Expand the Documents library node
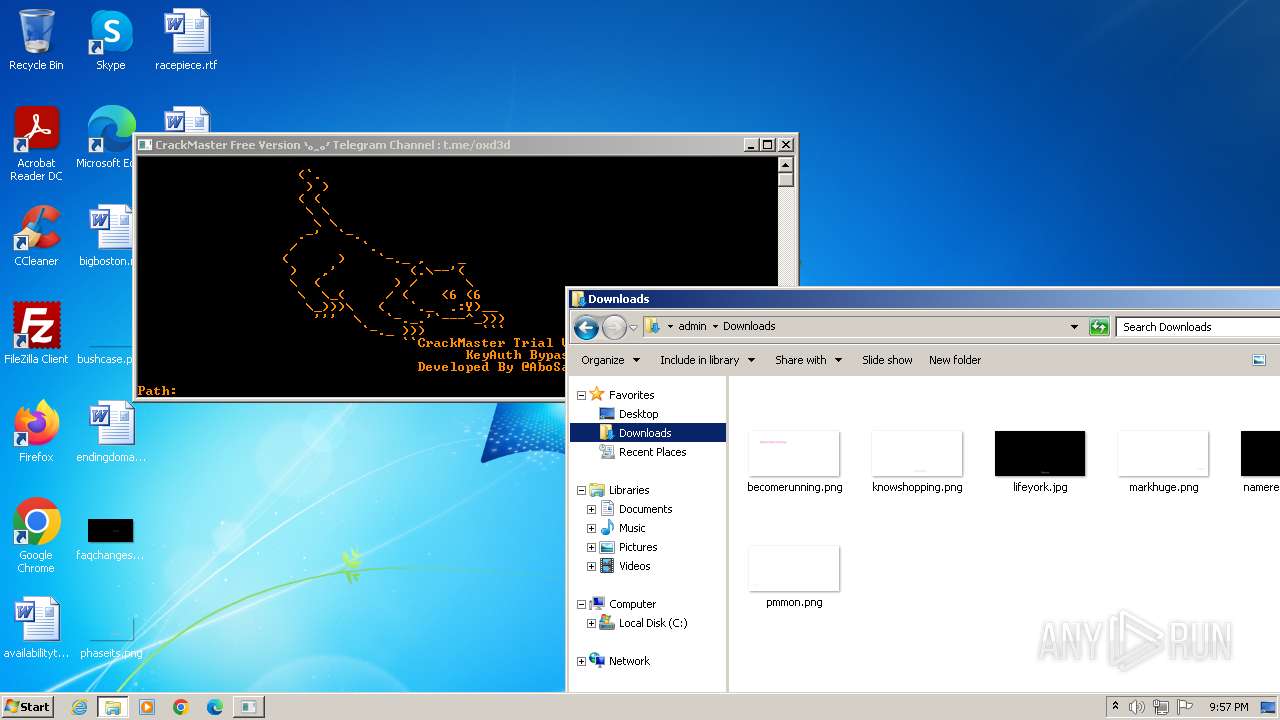1280x720 pixels. click(591, 509)
